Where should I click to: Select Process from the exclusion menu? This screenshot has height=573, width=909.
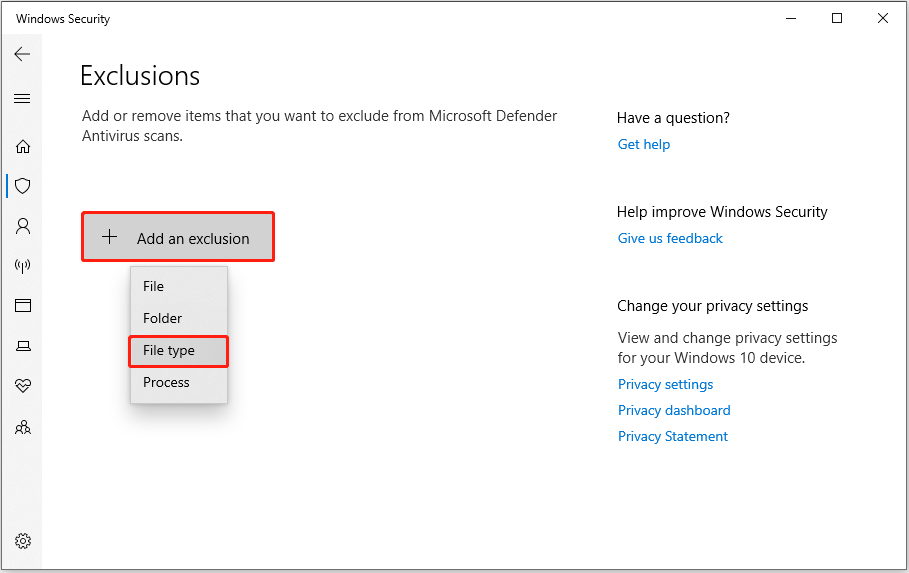[x=166, y=382]
